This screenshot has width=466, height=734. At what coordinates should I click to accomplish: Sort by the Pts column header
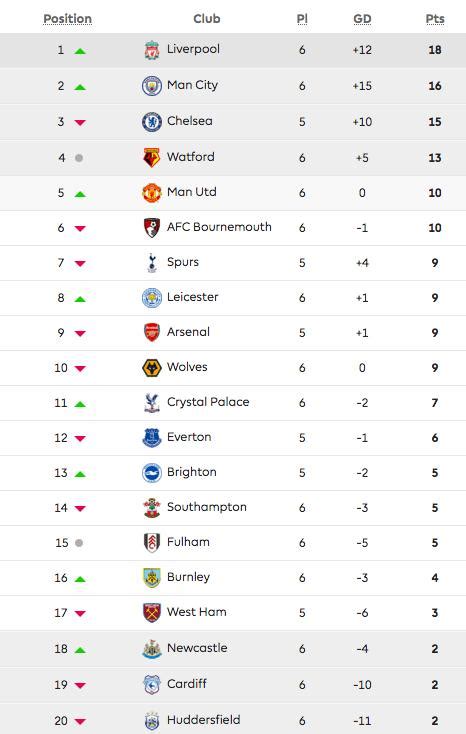tap(435, 19)
